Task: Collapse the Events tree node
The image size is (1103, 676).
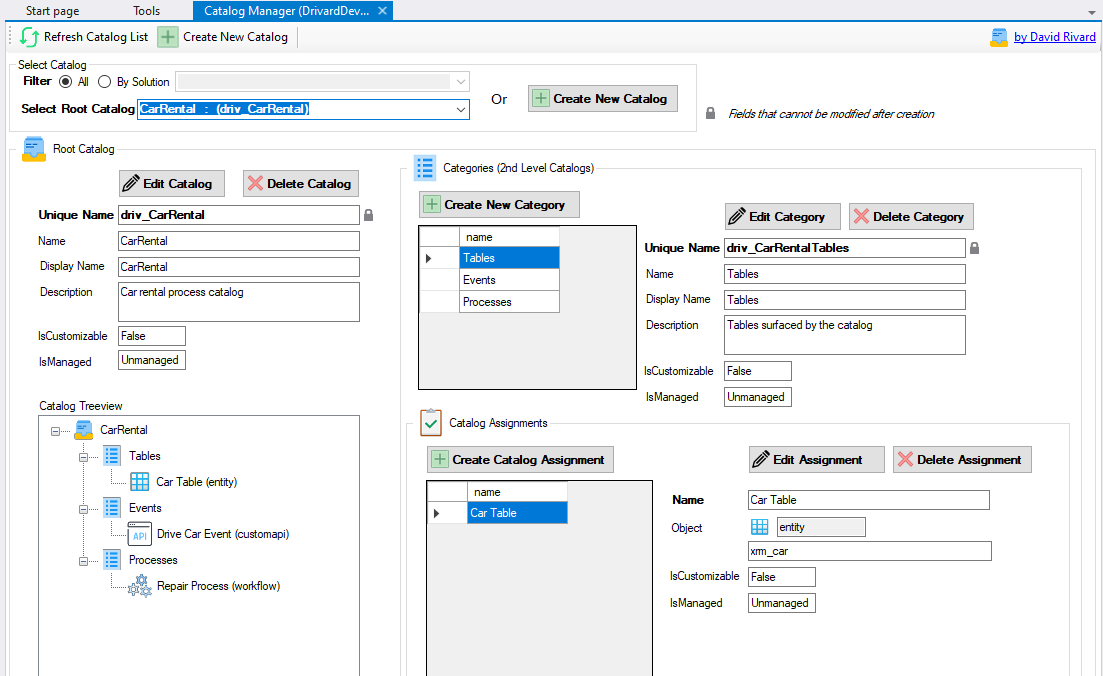Action: click(83, 509)
